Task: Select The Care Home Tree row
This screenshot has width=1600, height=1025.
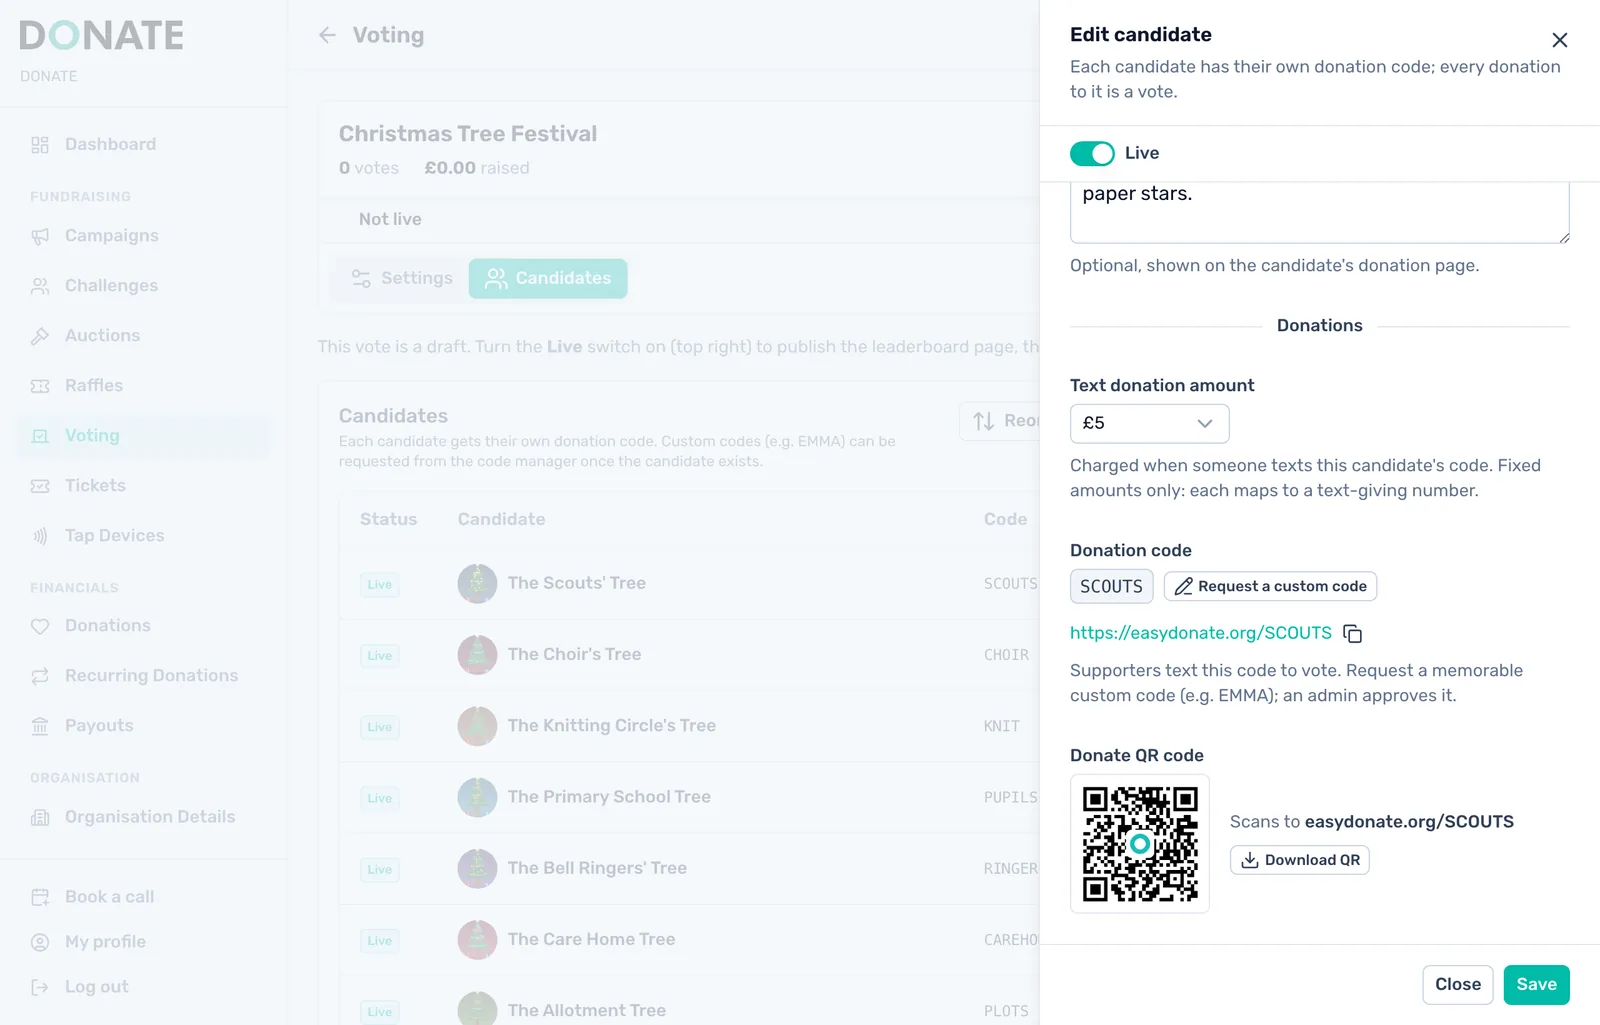Action: tap(689, 940)
